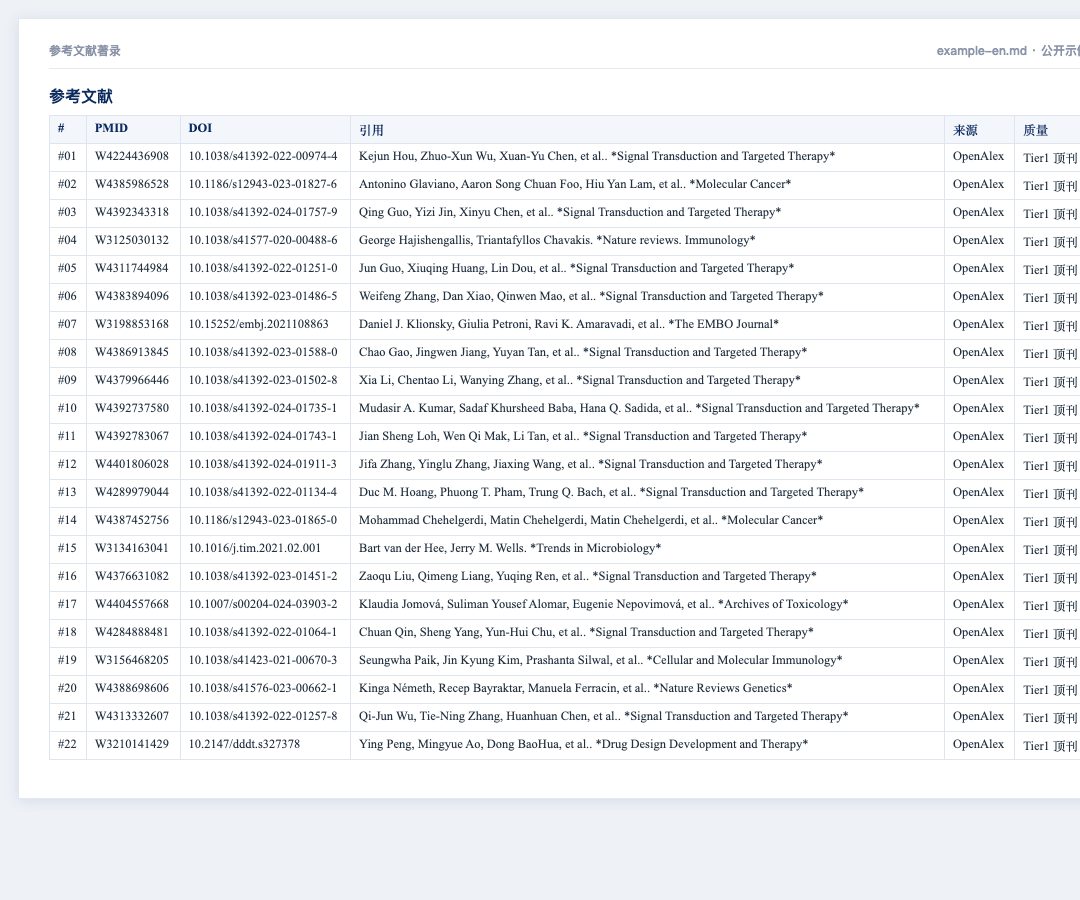This screenshot has width=1080, height=900.
Task: Select the George Hajishengallis citation text
Action: coord(557,240)
